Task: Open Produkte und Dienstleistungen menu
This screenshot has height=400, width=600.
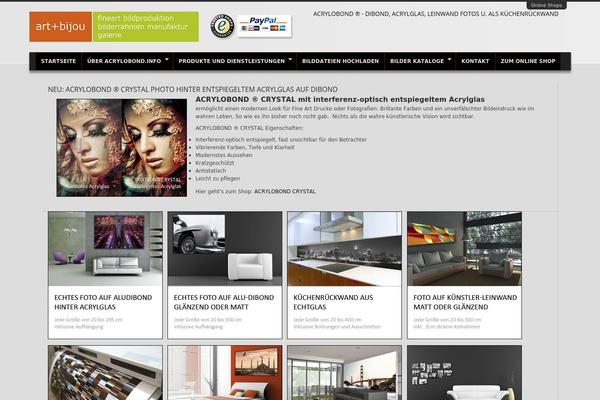Action: pos(232,61)
